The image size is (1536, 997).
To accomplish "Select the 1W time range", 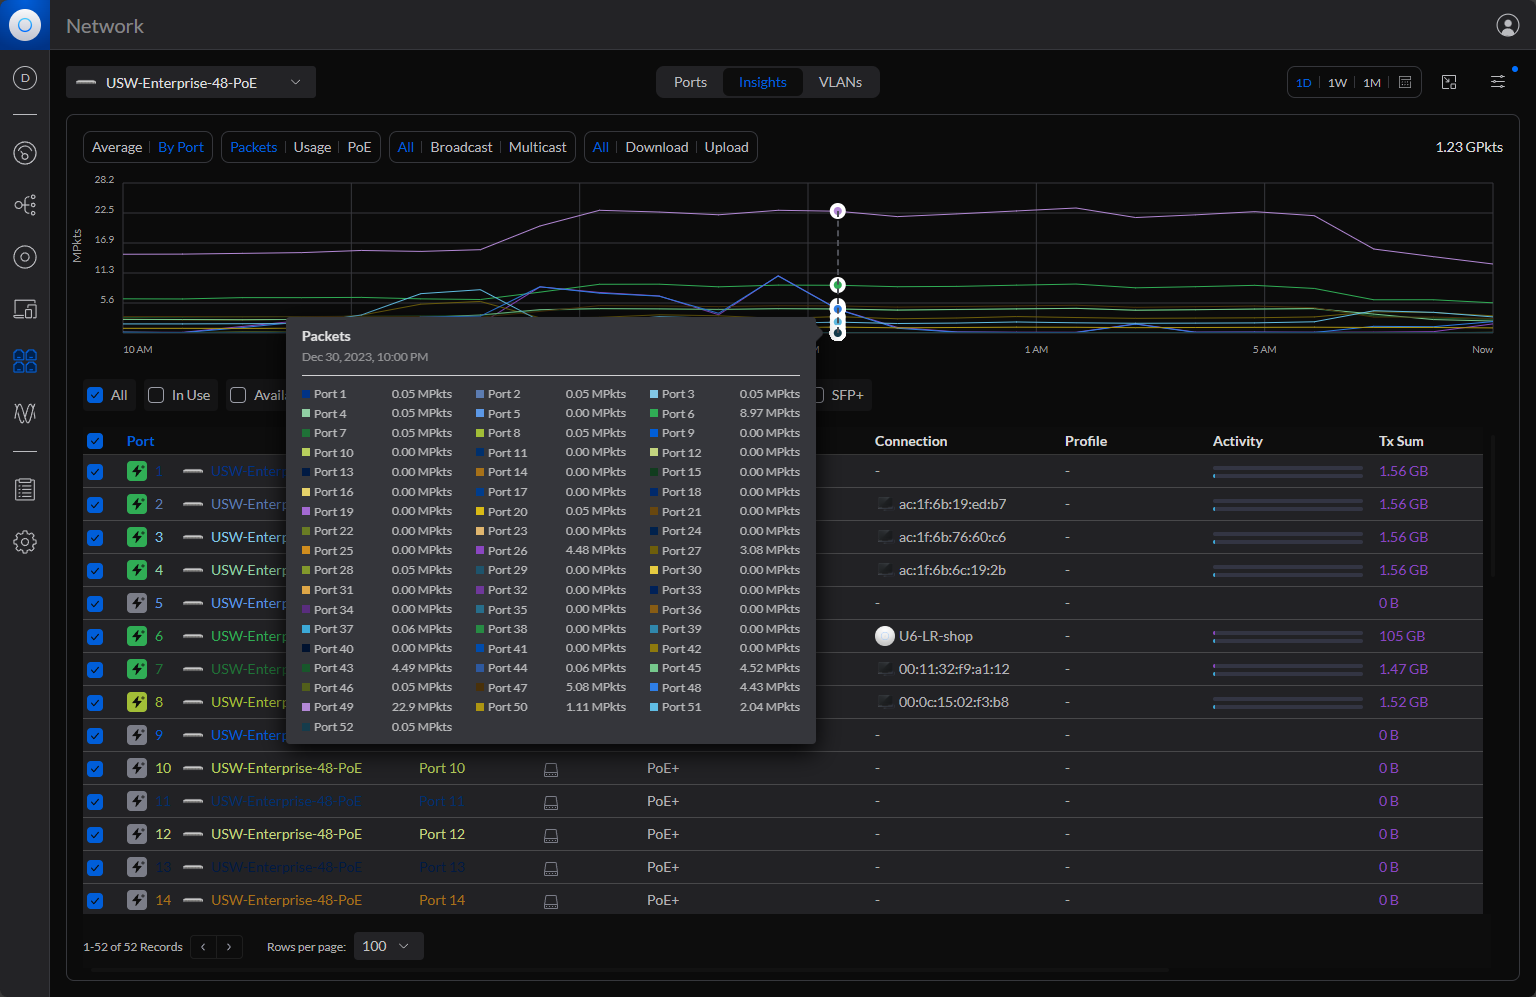I will coord(1337,83).
